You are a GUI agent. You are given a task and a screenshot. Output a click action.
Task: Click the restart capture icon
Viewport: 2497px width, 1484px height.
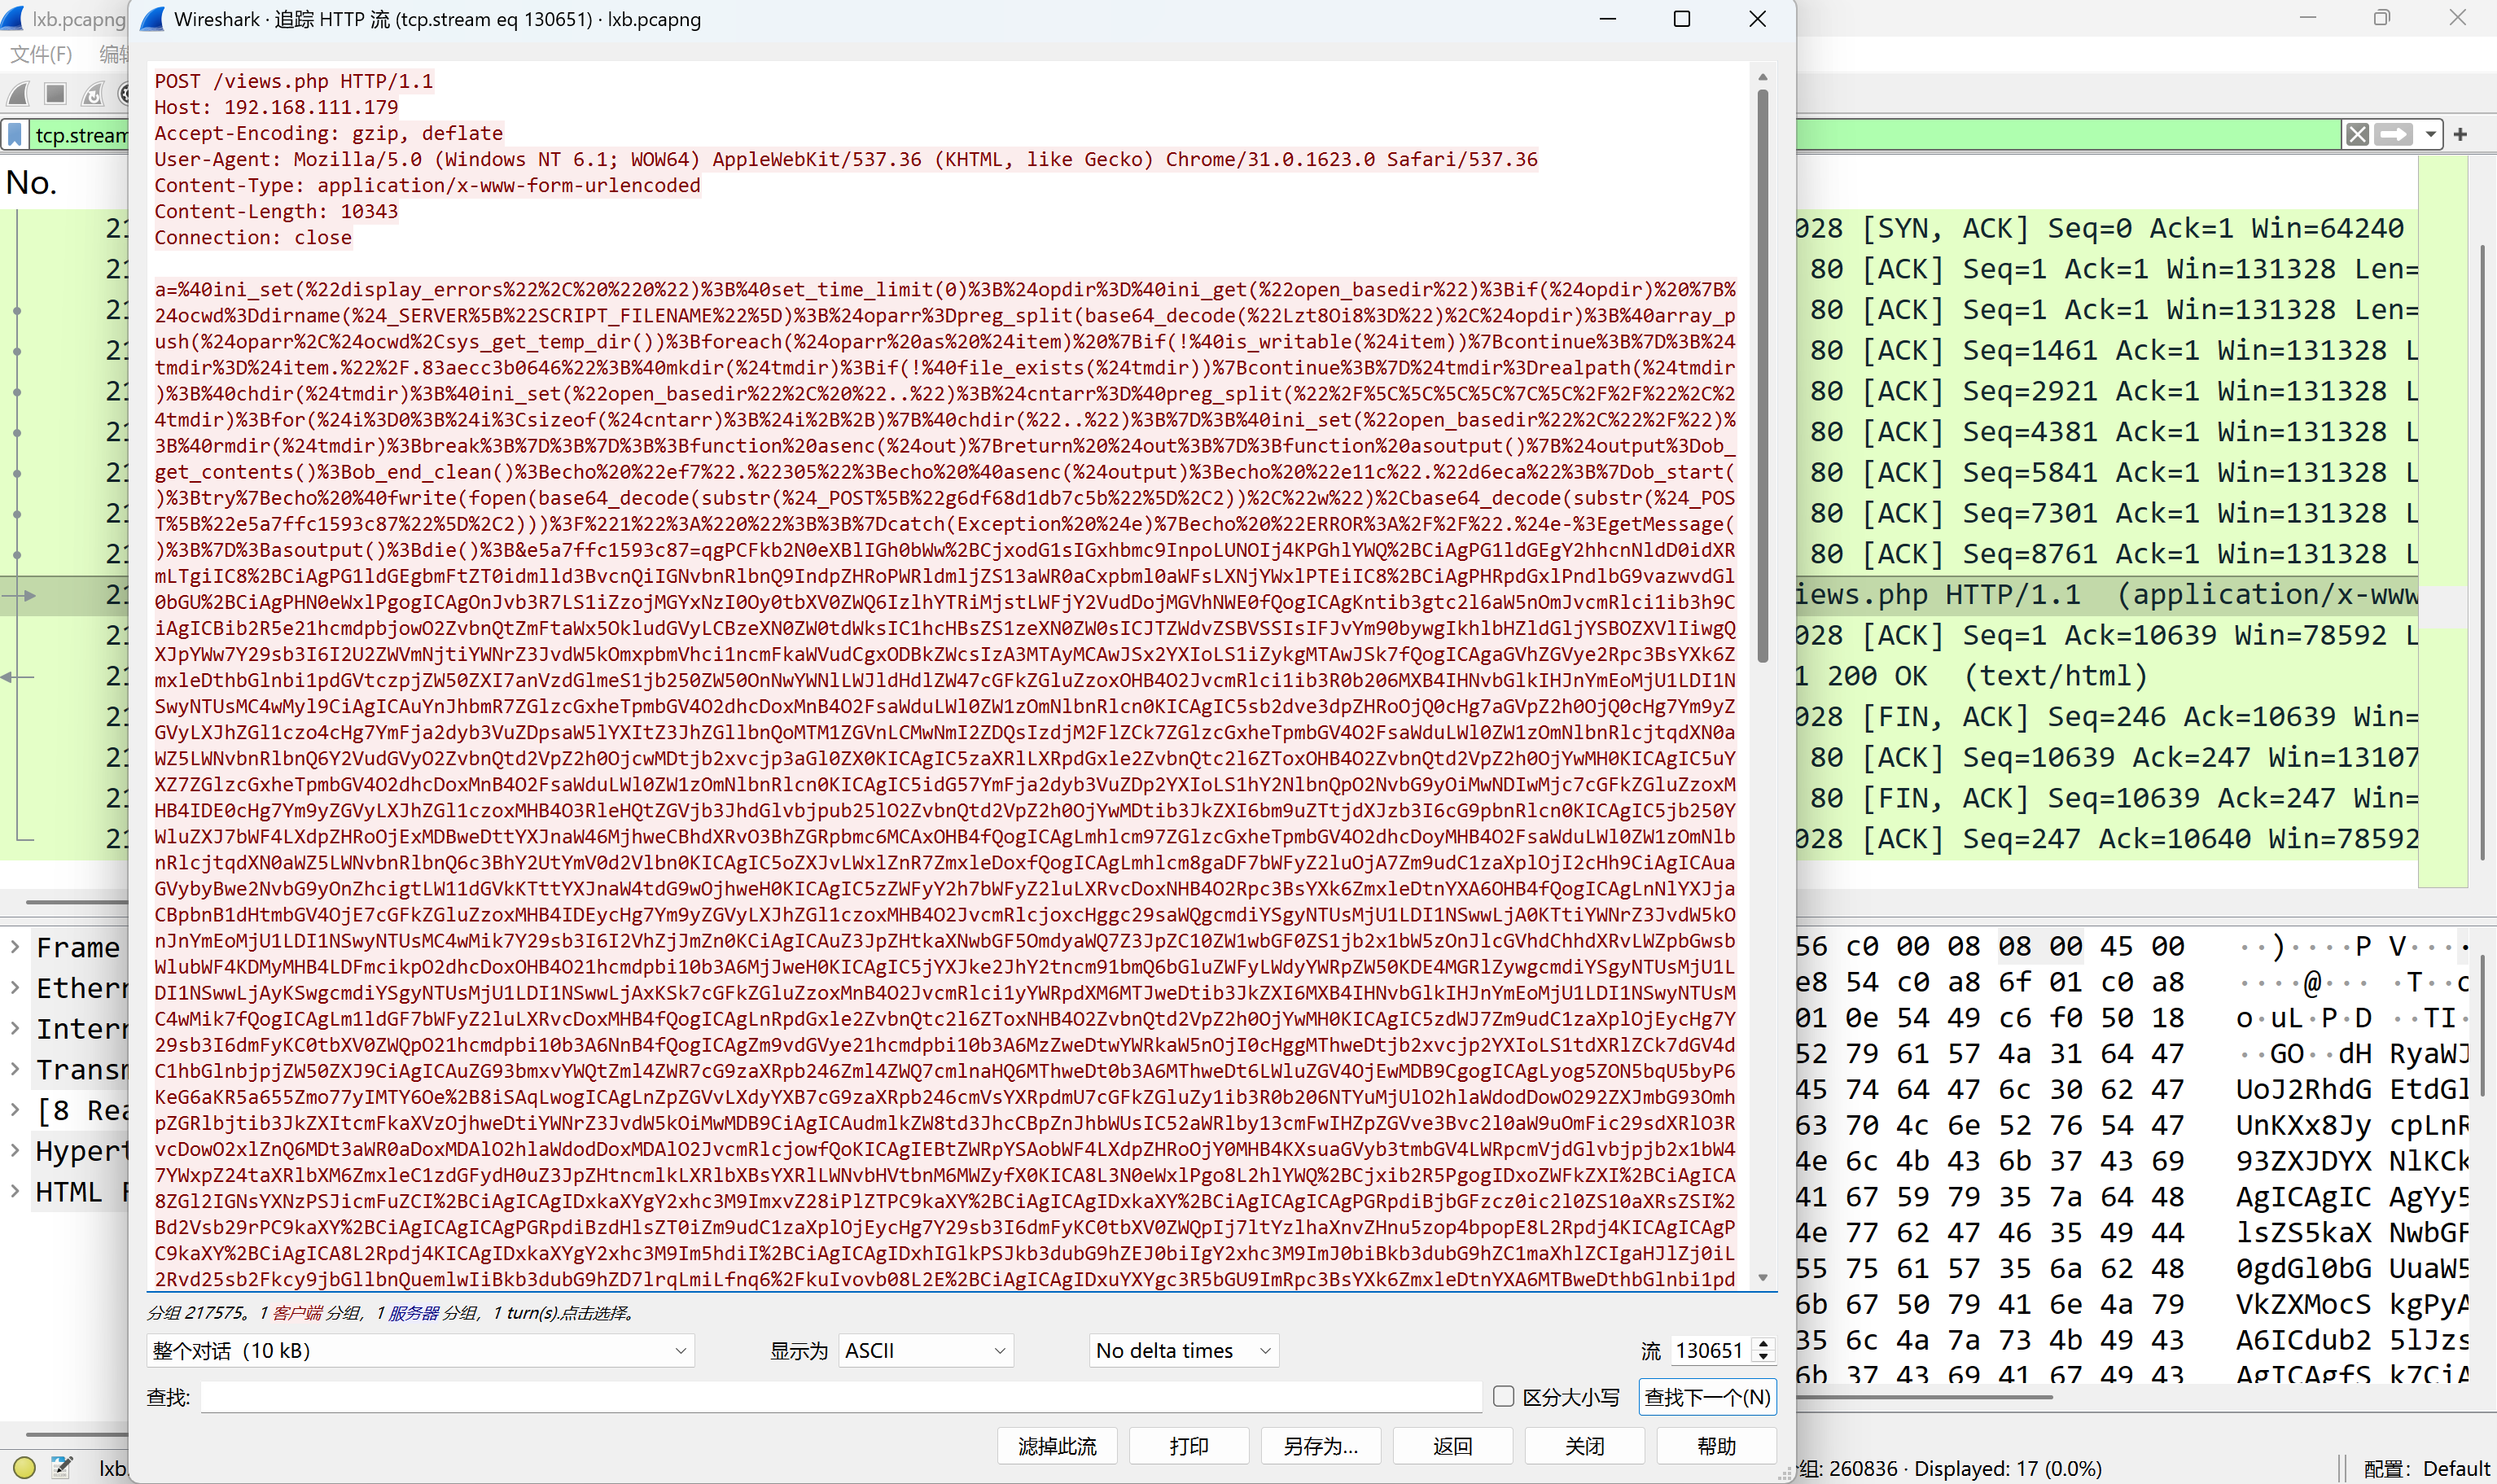point(92,94)
